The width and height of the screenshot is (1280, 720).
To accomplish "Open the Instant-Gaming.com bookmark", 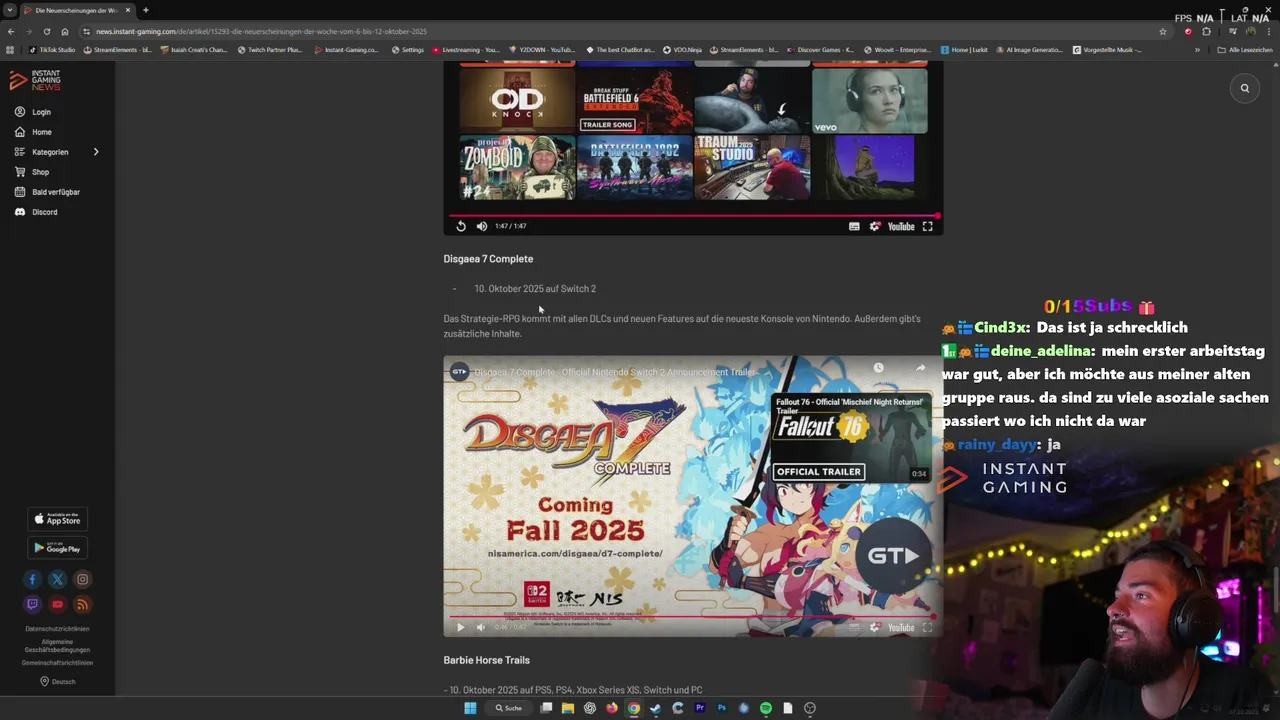I will click(x=347, y=49).
